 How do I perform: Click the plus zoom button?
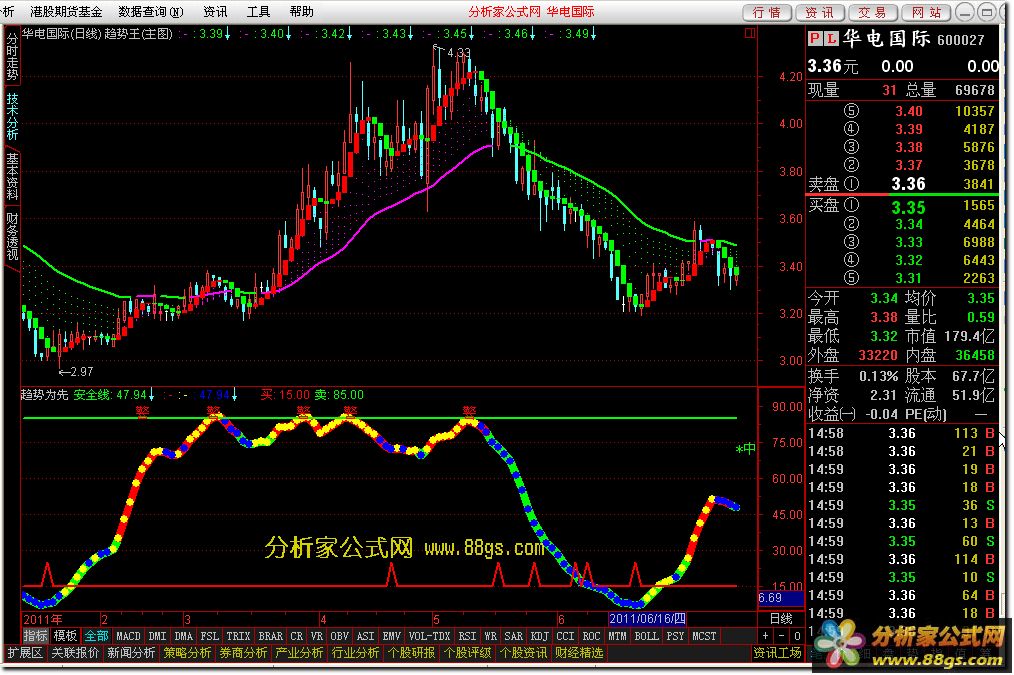tap(766, 636)
